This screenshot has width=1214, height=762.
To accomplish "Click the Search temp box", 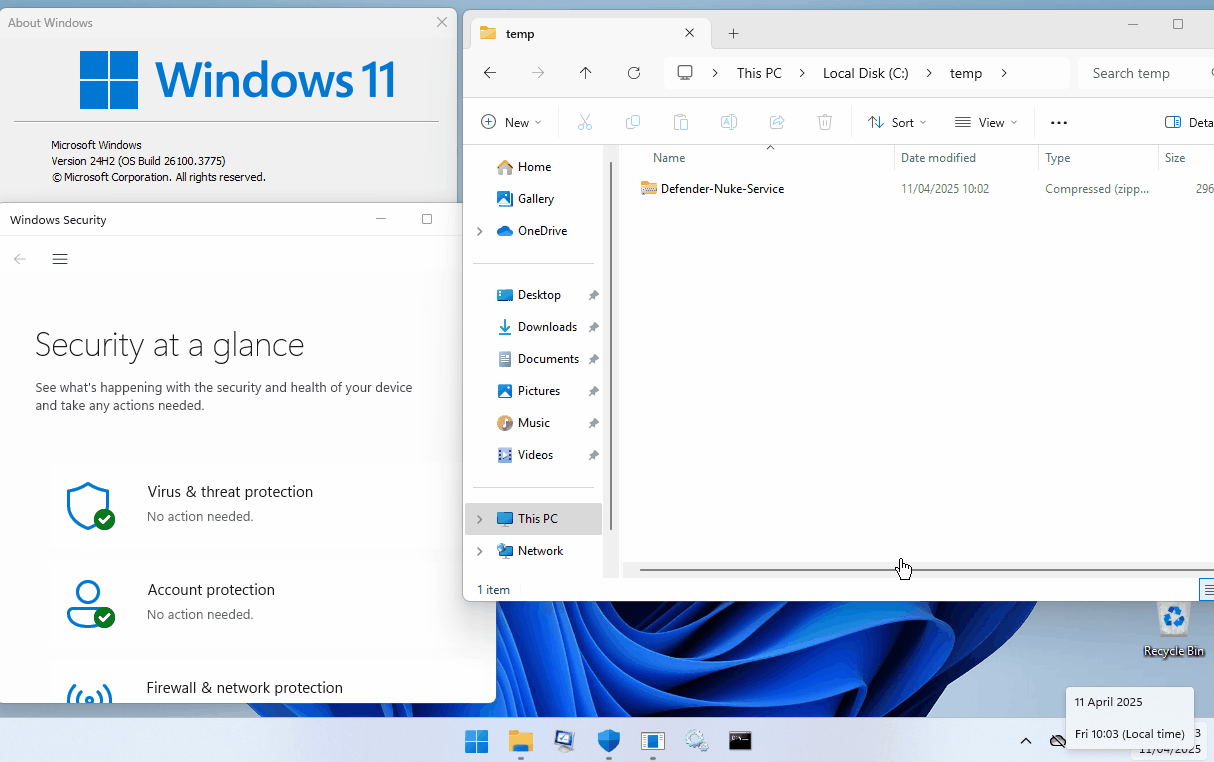I will point(1146,73).
